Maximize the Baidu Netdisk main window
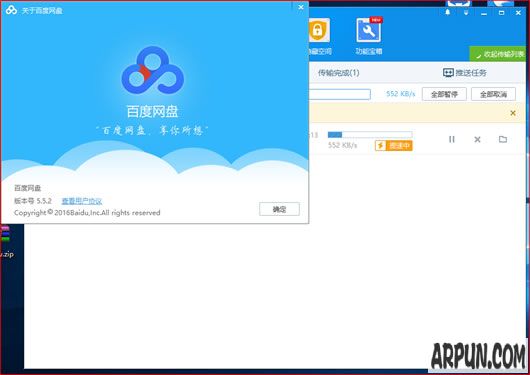This screenshot has height=375, width=530. coord(502,13)
